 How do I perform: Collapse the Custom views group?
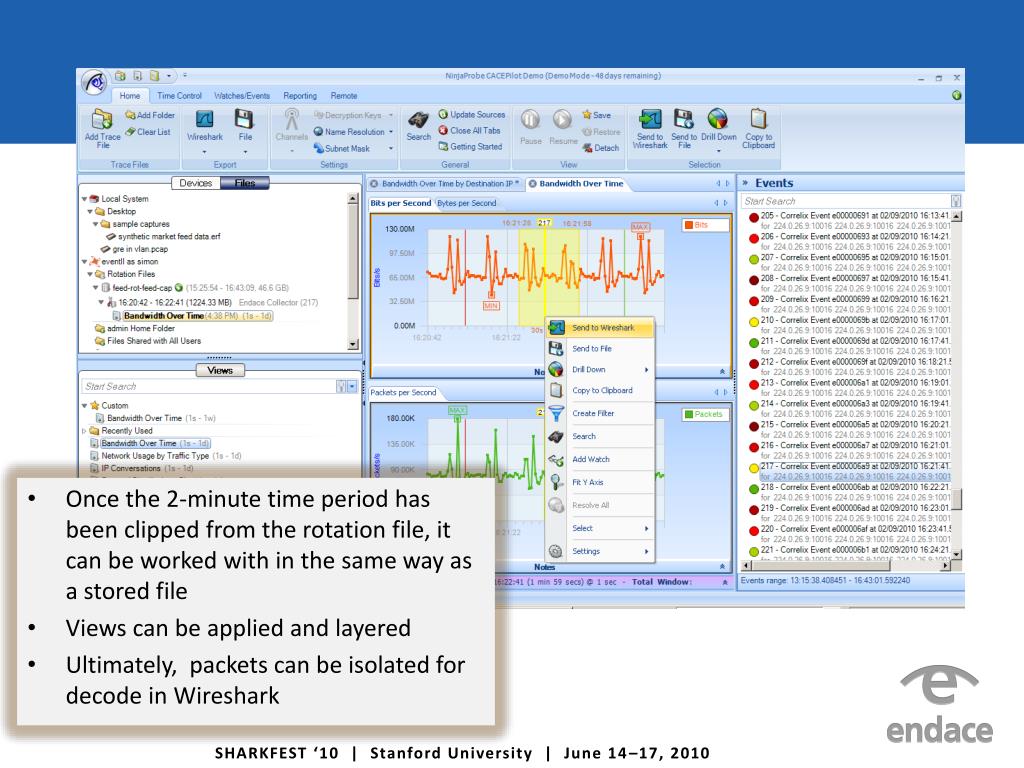[x=84, y=406]
